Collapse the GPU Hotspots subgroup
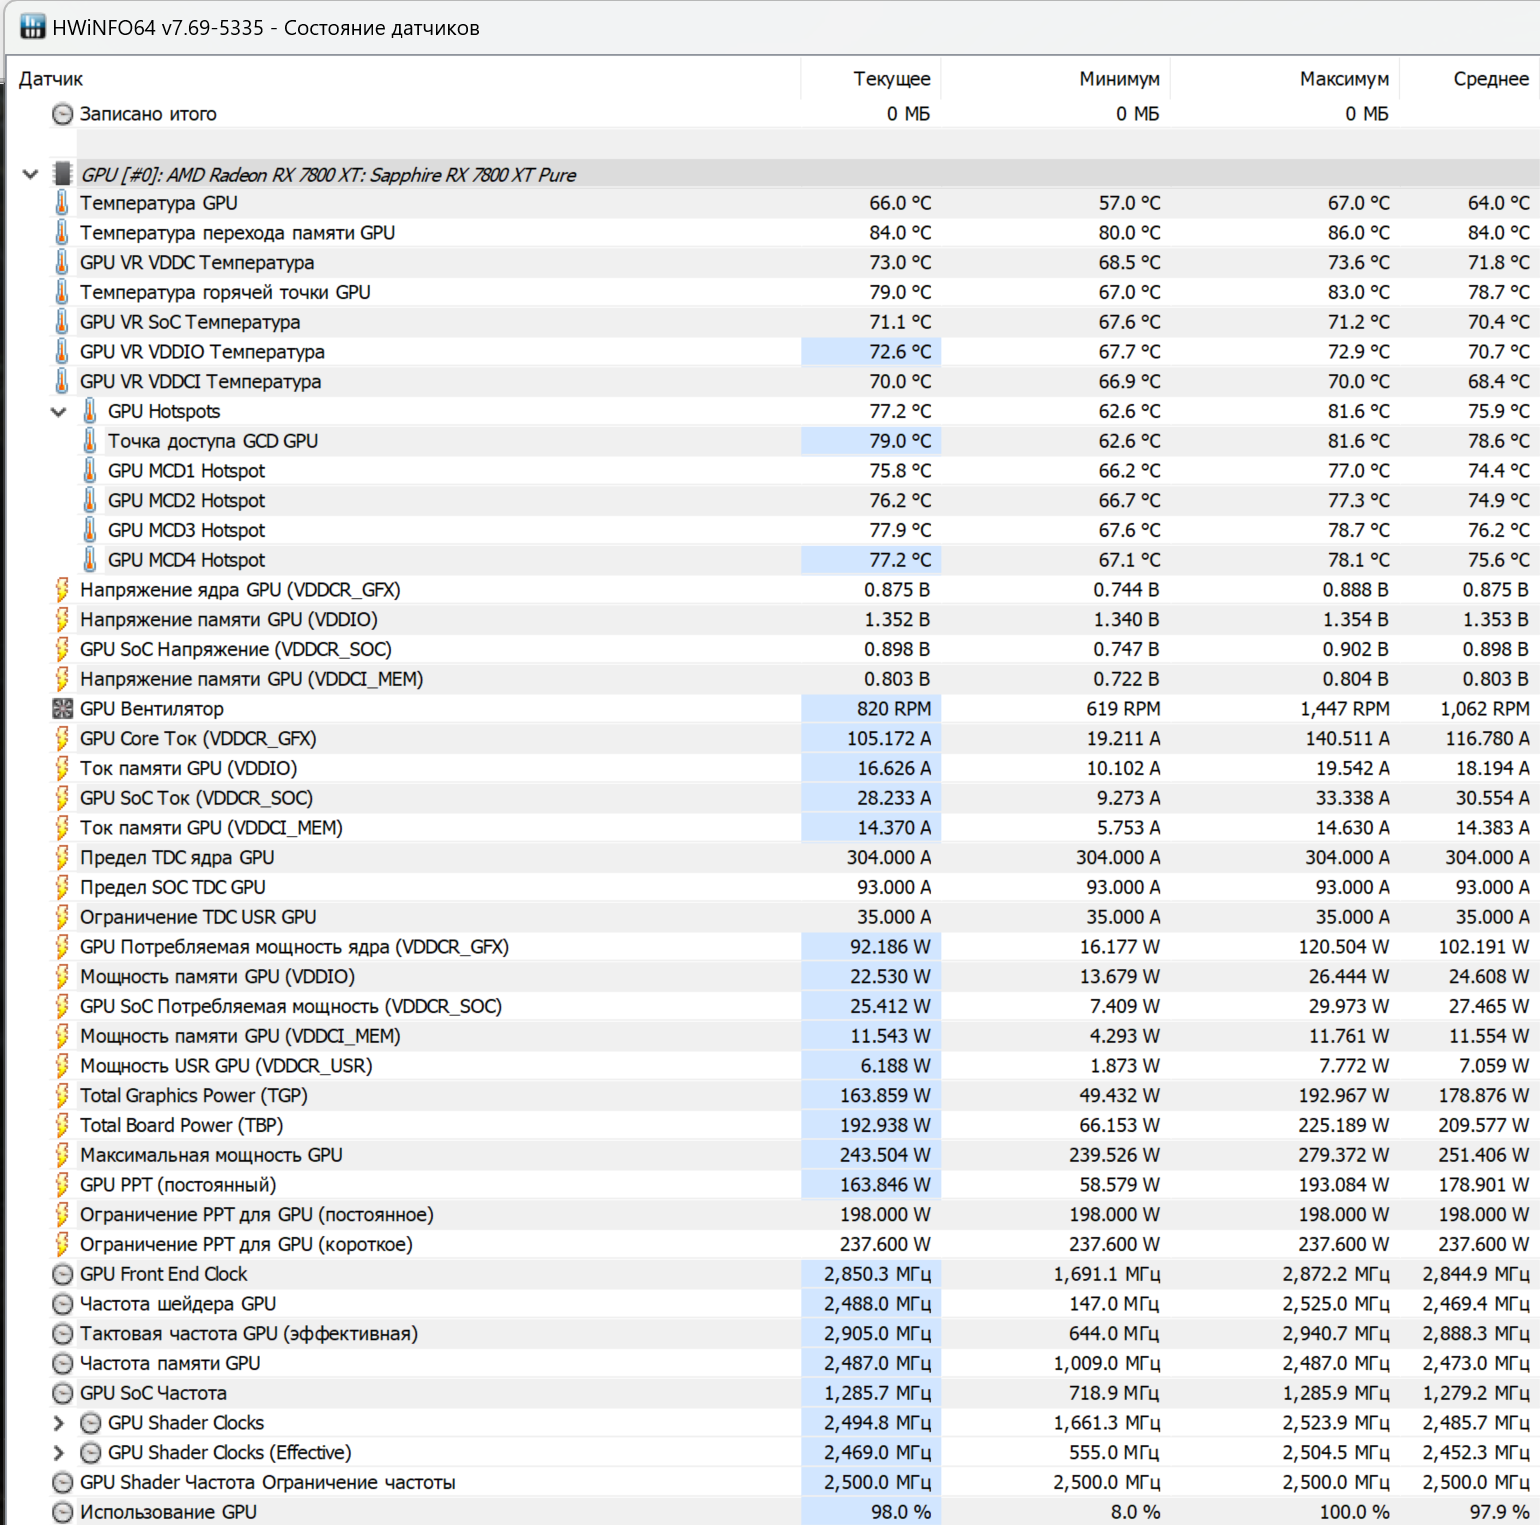This screenshot has height=1525, width=1540. tap(59, 411)
